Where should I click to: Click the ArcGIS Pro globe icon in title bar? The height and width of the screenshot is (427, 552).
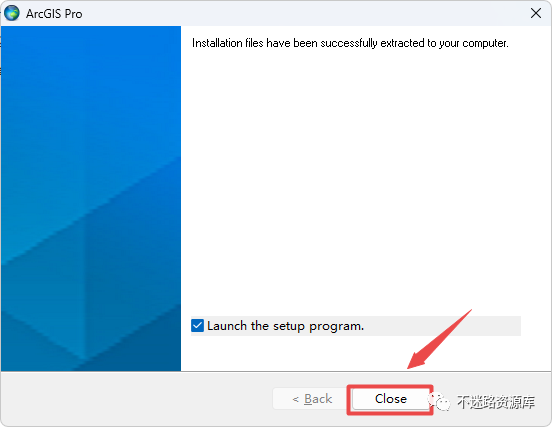click(x=12, y=13)
